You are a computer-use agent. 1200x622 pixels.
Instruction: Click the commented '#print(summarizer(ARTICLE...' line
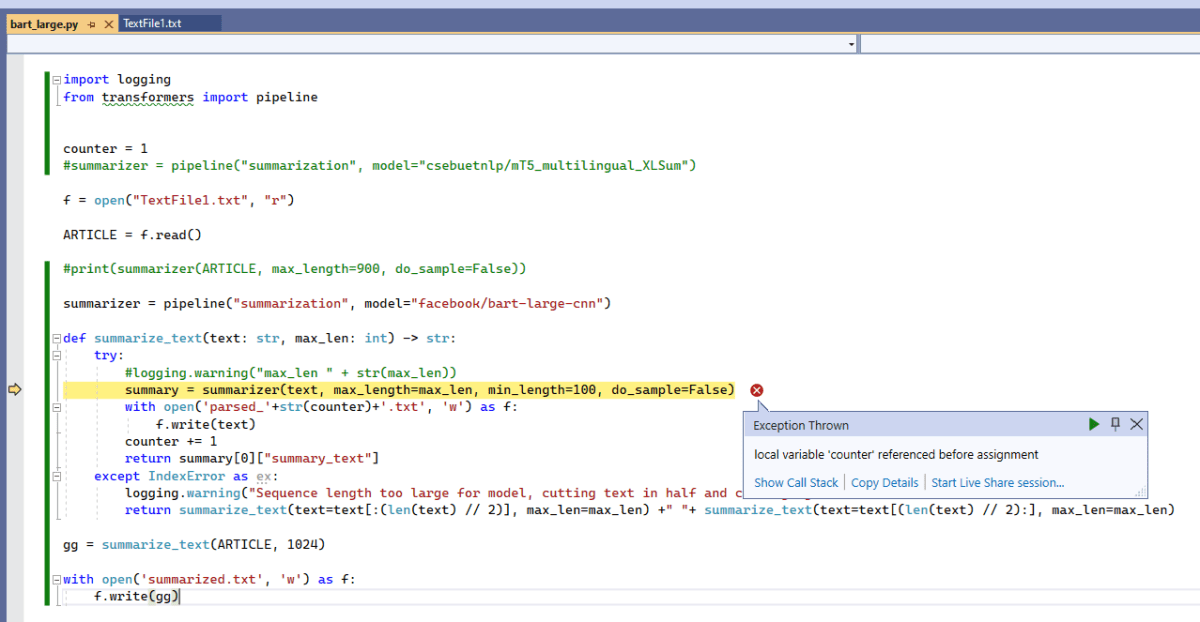294,270
